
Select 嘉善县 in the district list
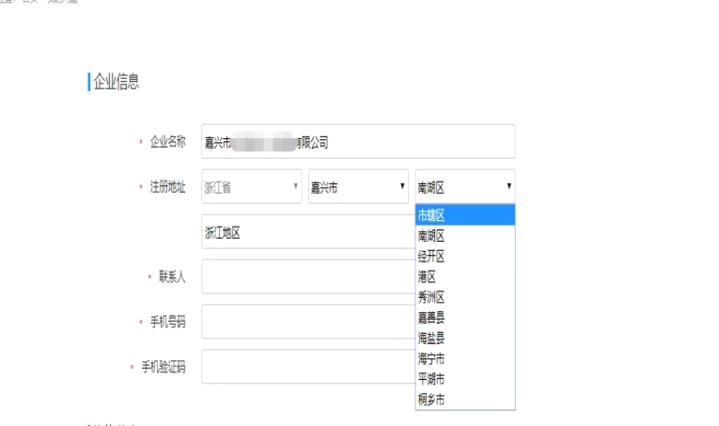pos(465,317)
